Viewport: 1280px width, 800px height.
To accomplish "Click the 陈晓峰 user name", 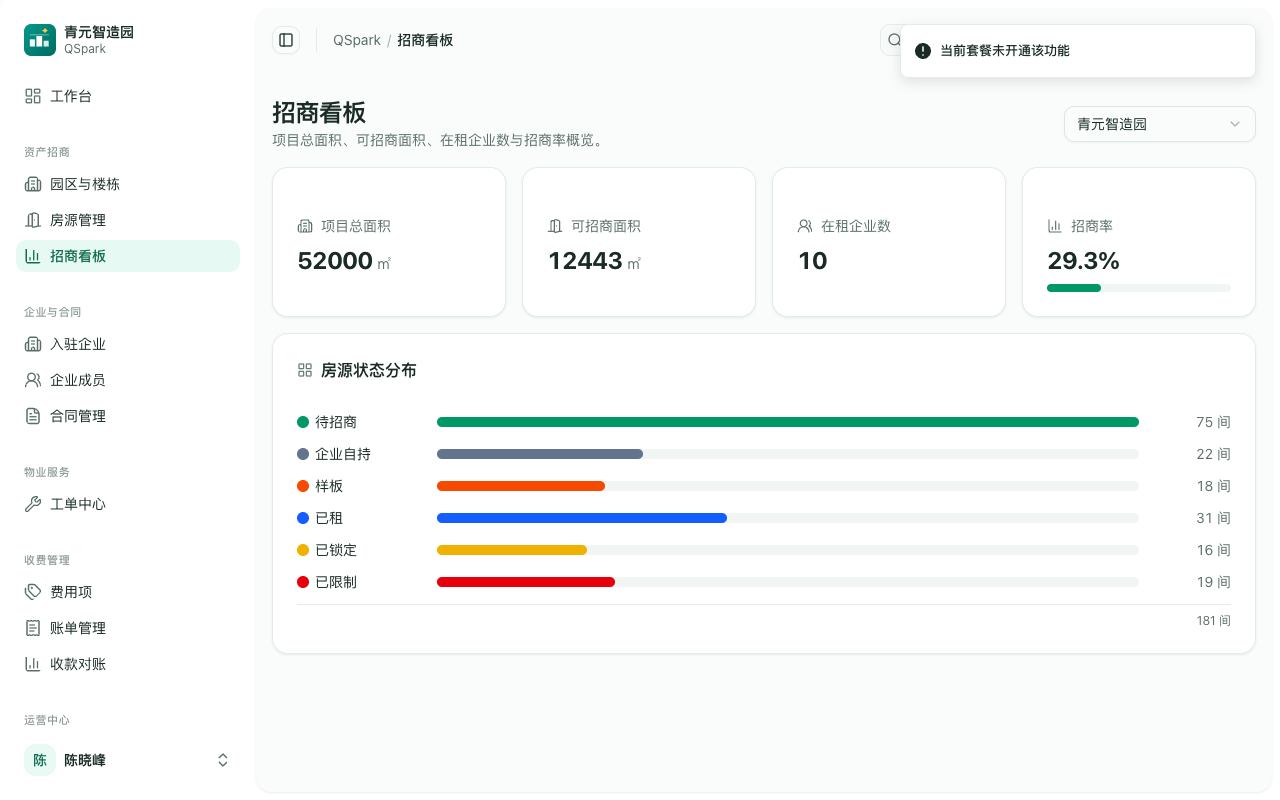I will coord(85,760).
